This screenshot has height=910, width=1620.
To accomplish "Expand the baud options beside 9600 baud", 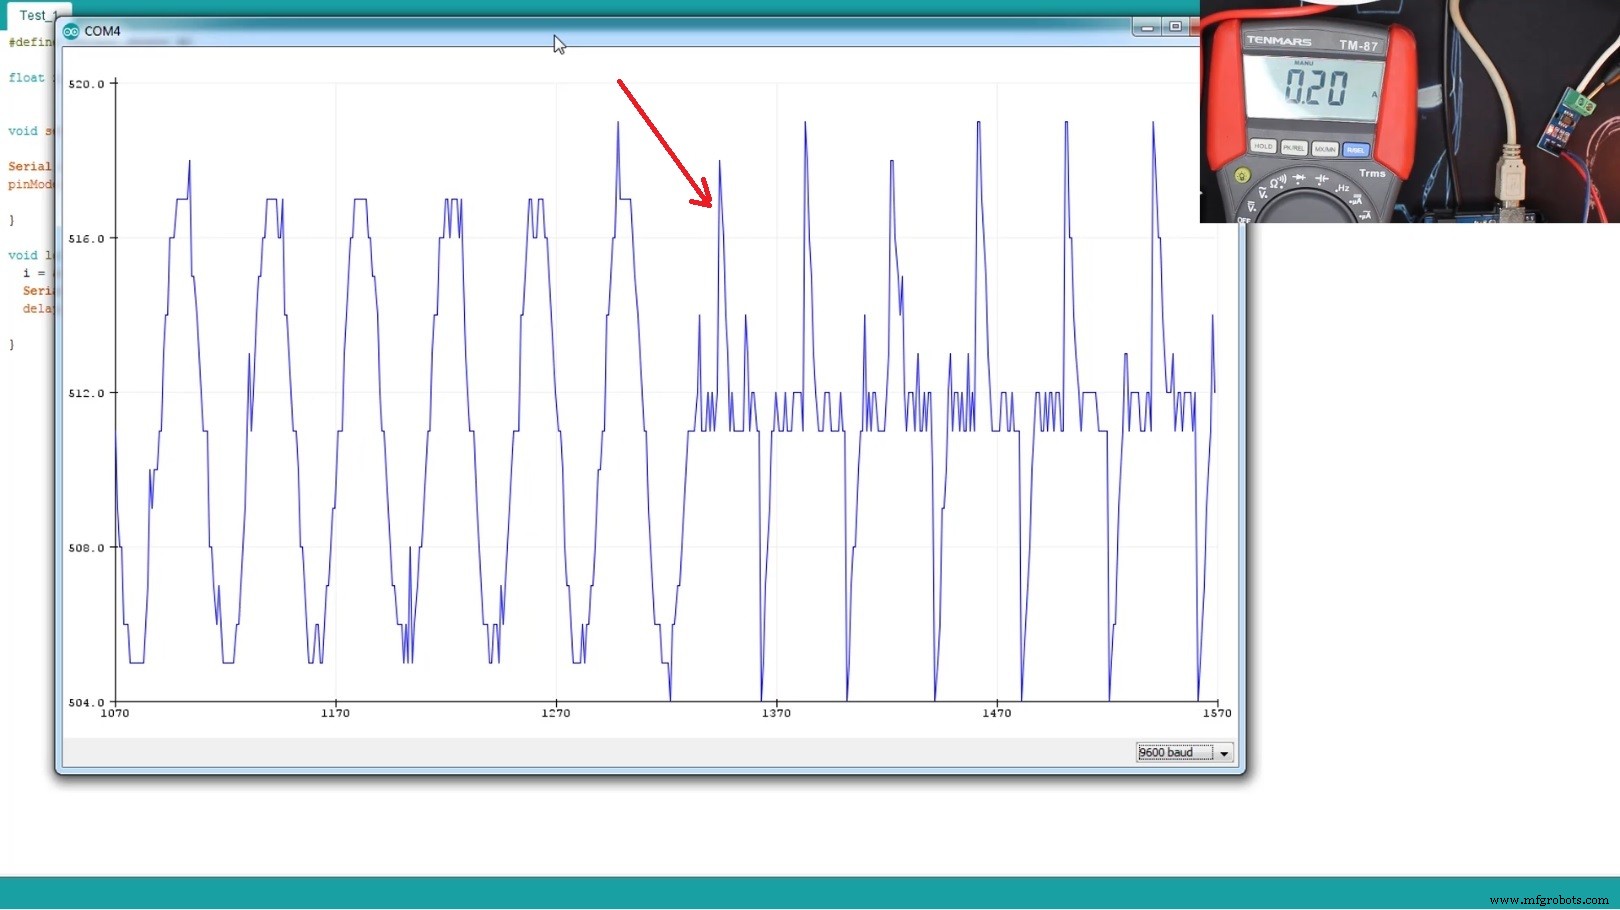I will 1224,752.
